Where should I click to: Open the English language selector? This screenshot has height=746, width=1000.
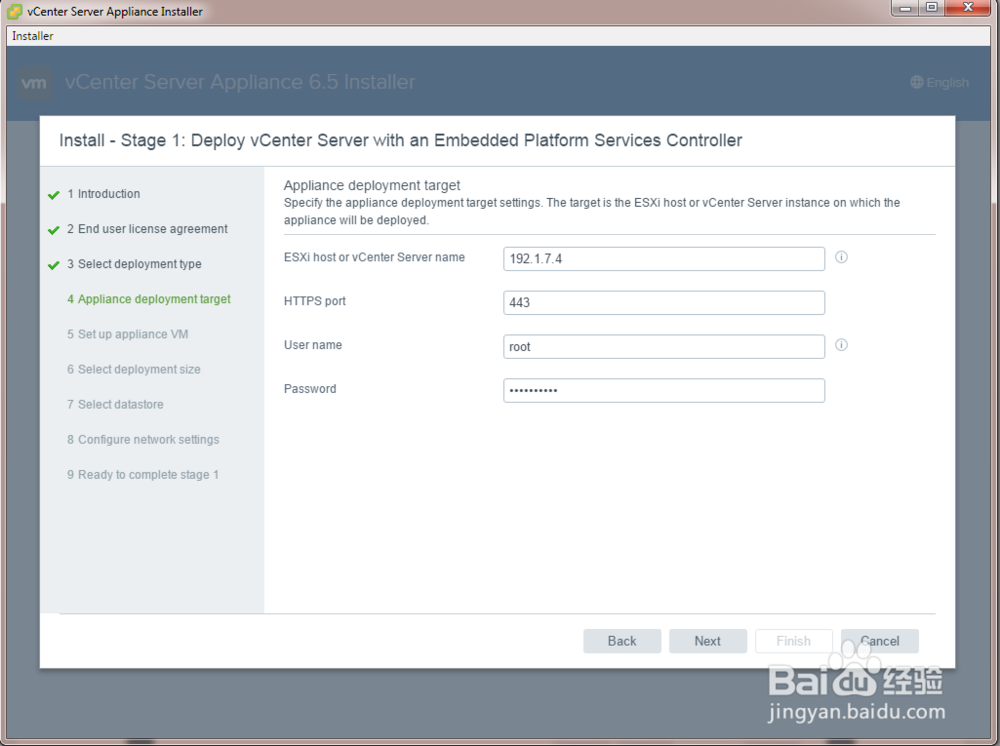point(939,82)
